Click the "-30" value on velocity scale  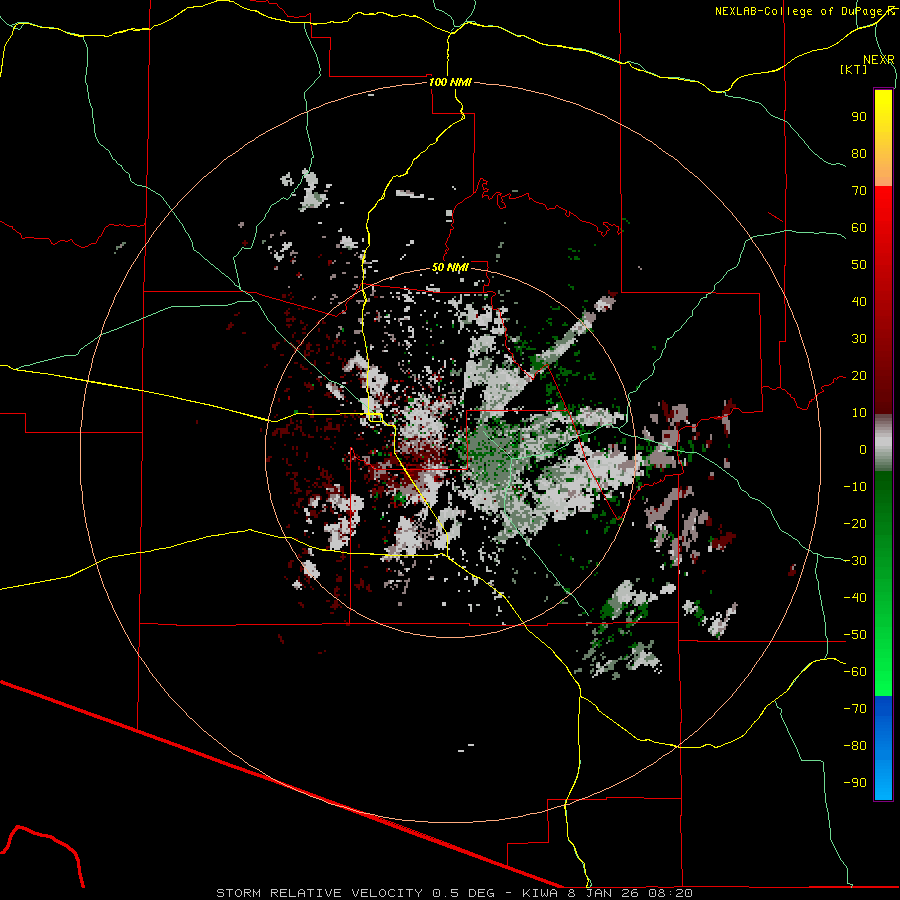tap(855, 561)
